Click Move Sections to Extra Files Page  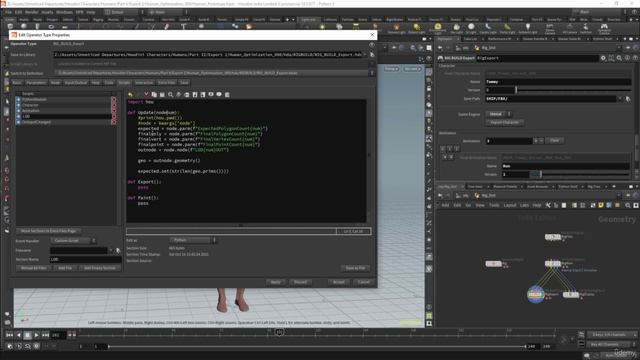pyautogui.click(x=49, y=231)
